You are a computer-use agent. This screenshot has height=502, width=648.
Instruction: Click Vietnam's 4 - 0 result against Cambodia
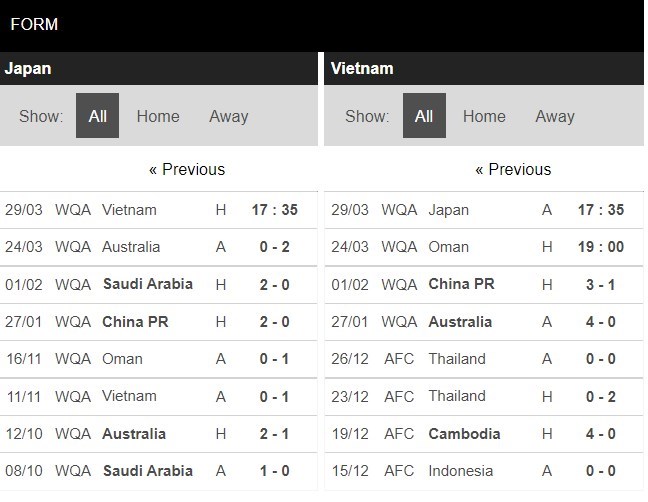tap(600, 433)
